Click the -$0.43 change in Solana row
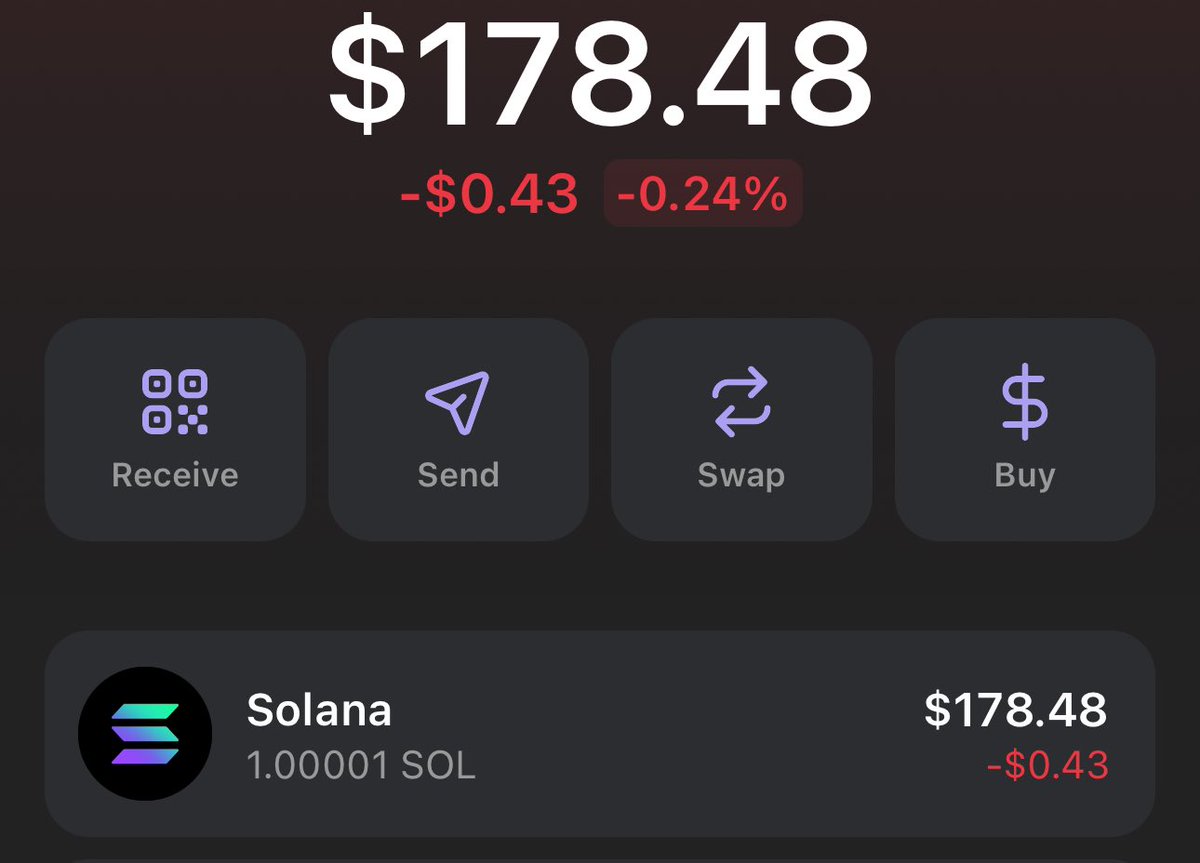 [1047, 766]
